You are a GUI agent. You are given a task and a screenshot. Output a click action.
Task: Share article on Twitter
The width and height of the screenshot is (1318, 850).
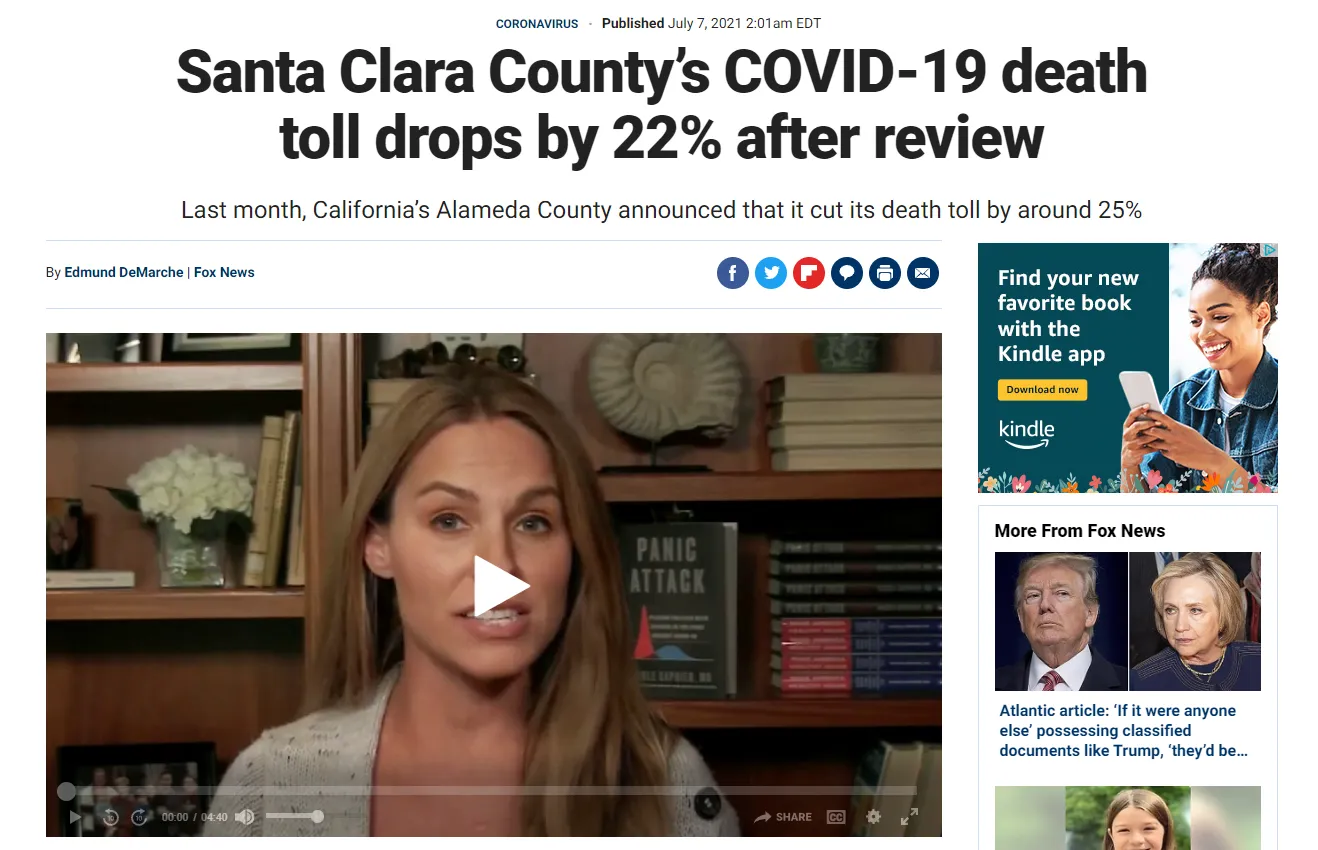point(771,273)
